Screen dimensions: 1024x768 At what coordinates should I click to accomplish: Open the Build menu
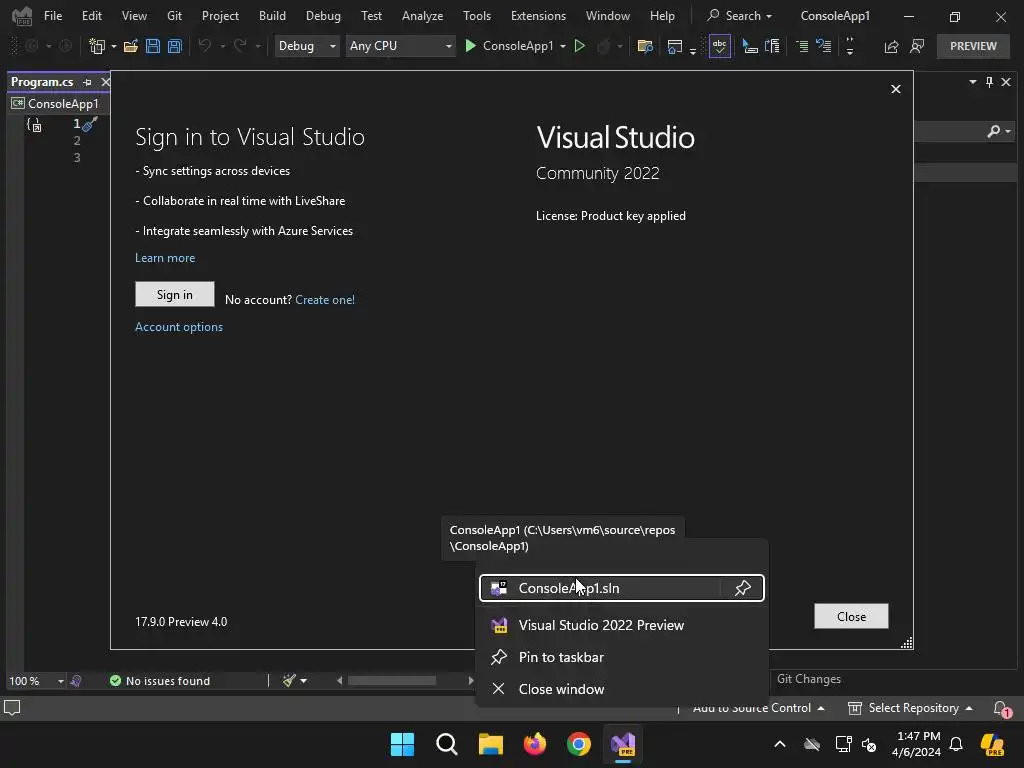click(272, 16)
